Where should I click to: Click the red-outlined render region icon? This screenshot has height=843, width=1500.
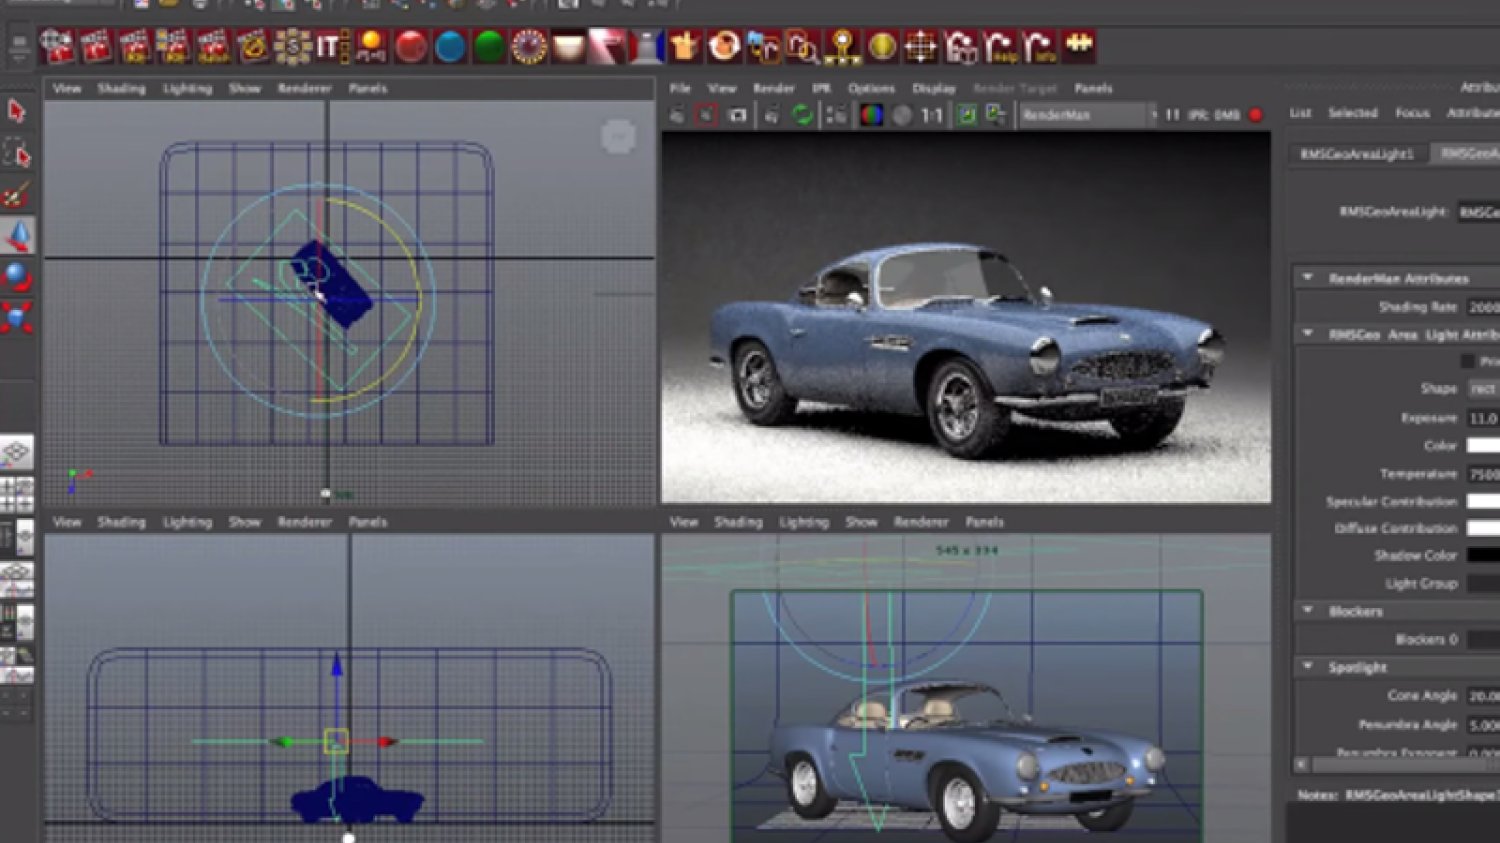pos(707,115)
